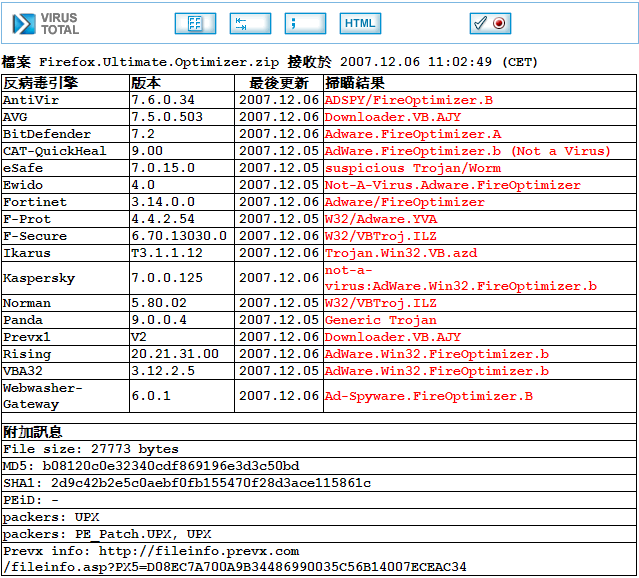Click the F-Secure engine name
The height and width of the screenshot is (578, 639).
[x=35, y=236]
